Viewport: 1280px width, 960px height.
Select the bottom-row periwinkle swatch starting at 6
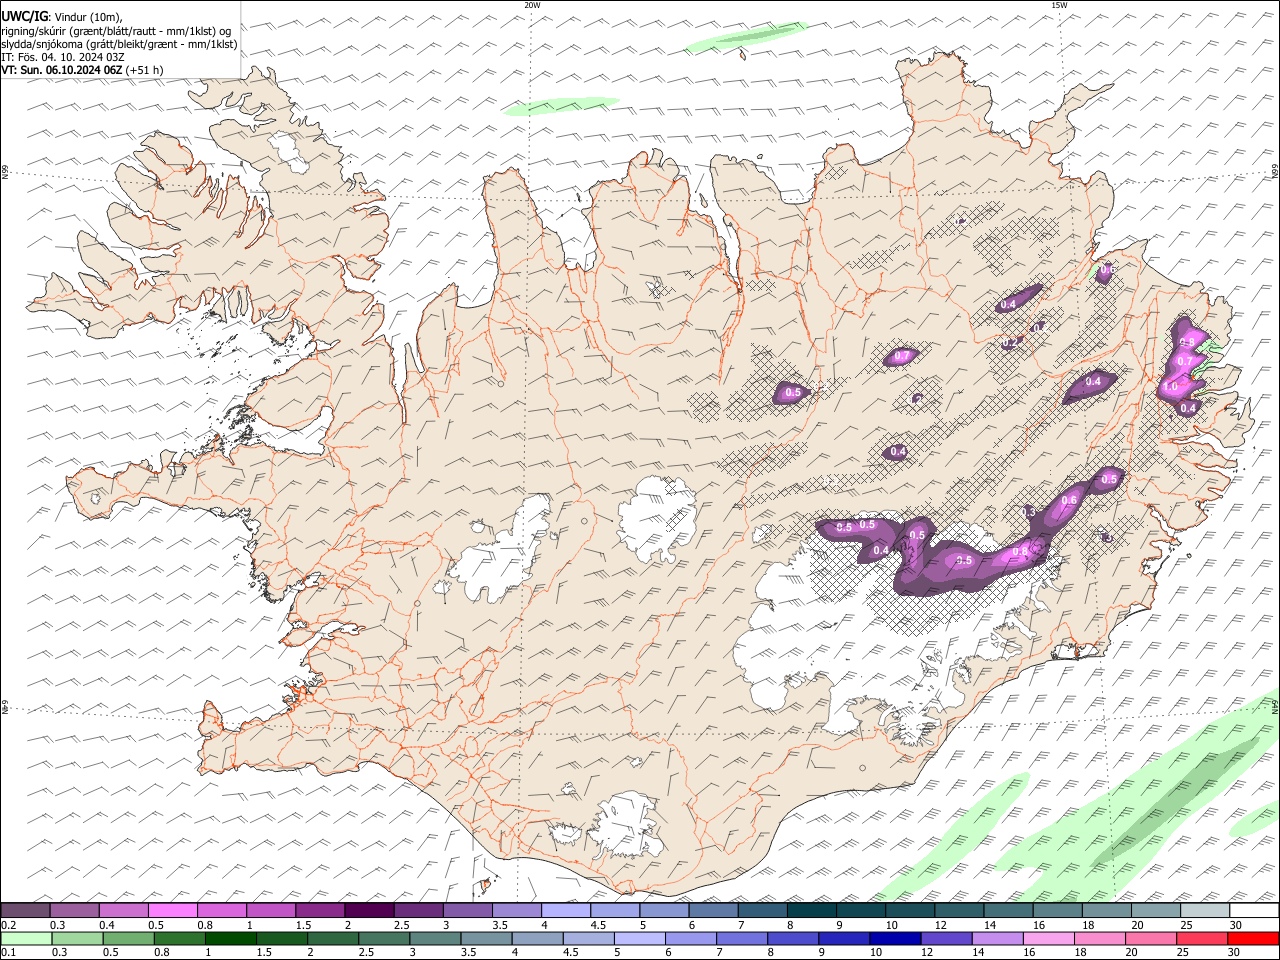(689, 939)
